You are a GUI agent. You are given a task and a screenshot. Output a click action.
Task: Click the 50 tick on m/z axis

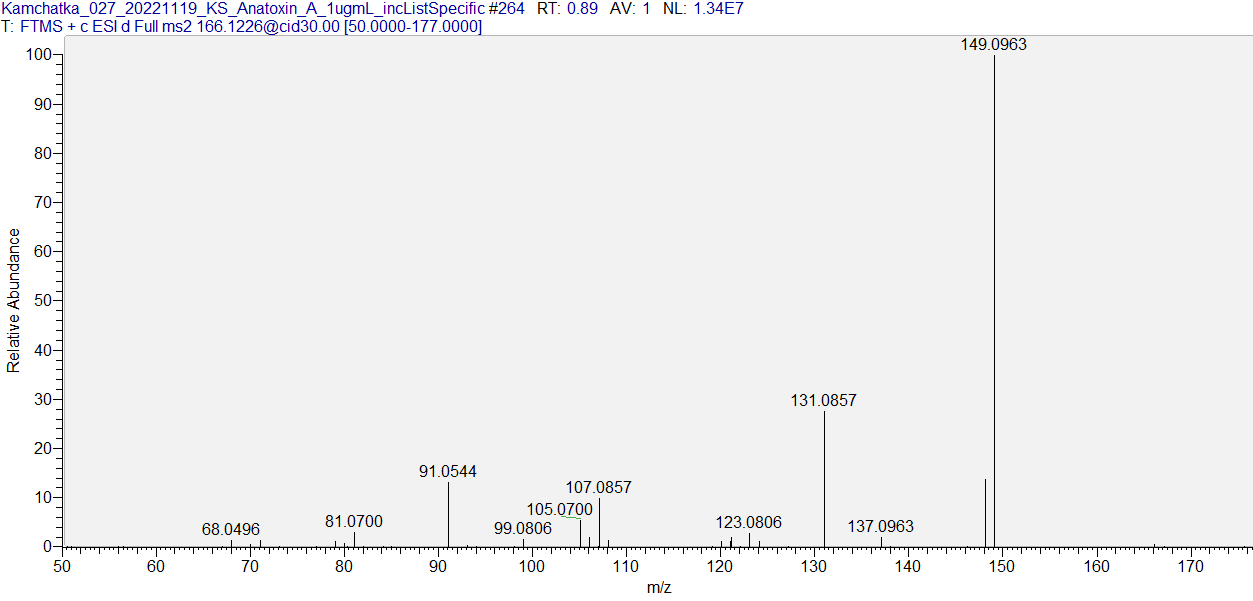tap(62, 567)
